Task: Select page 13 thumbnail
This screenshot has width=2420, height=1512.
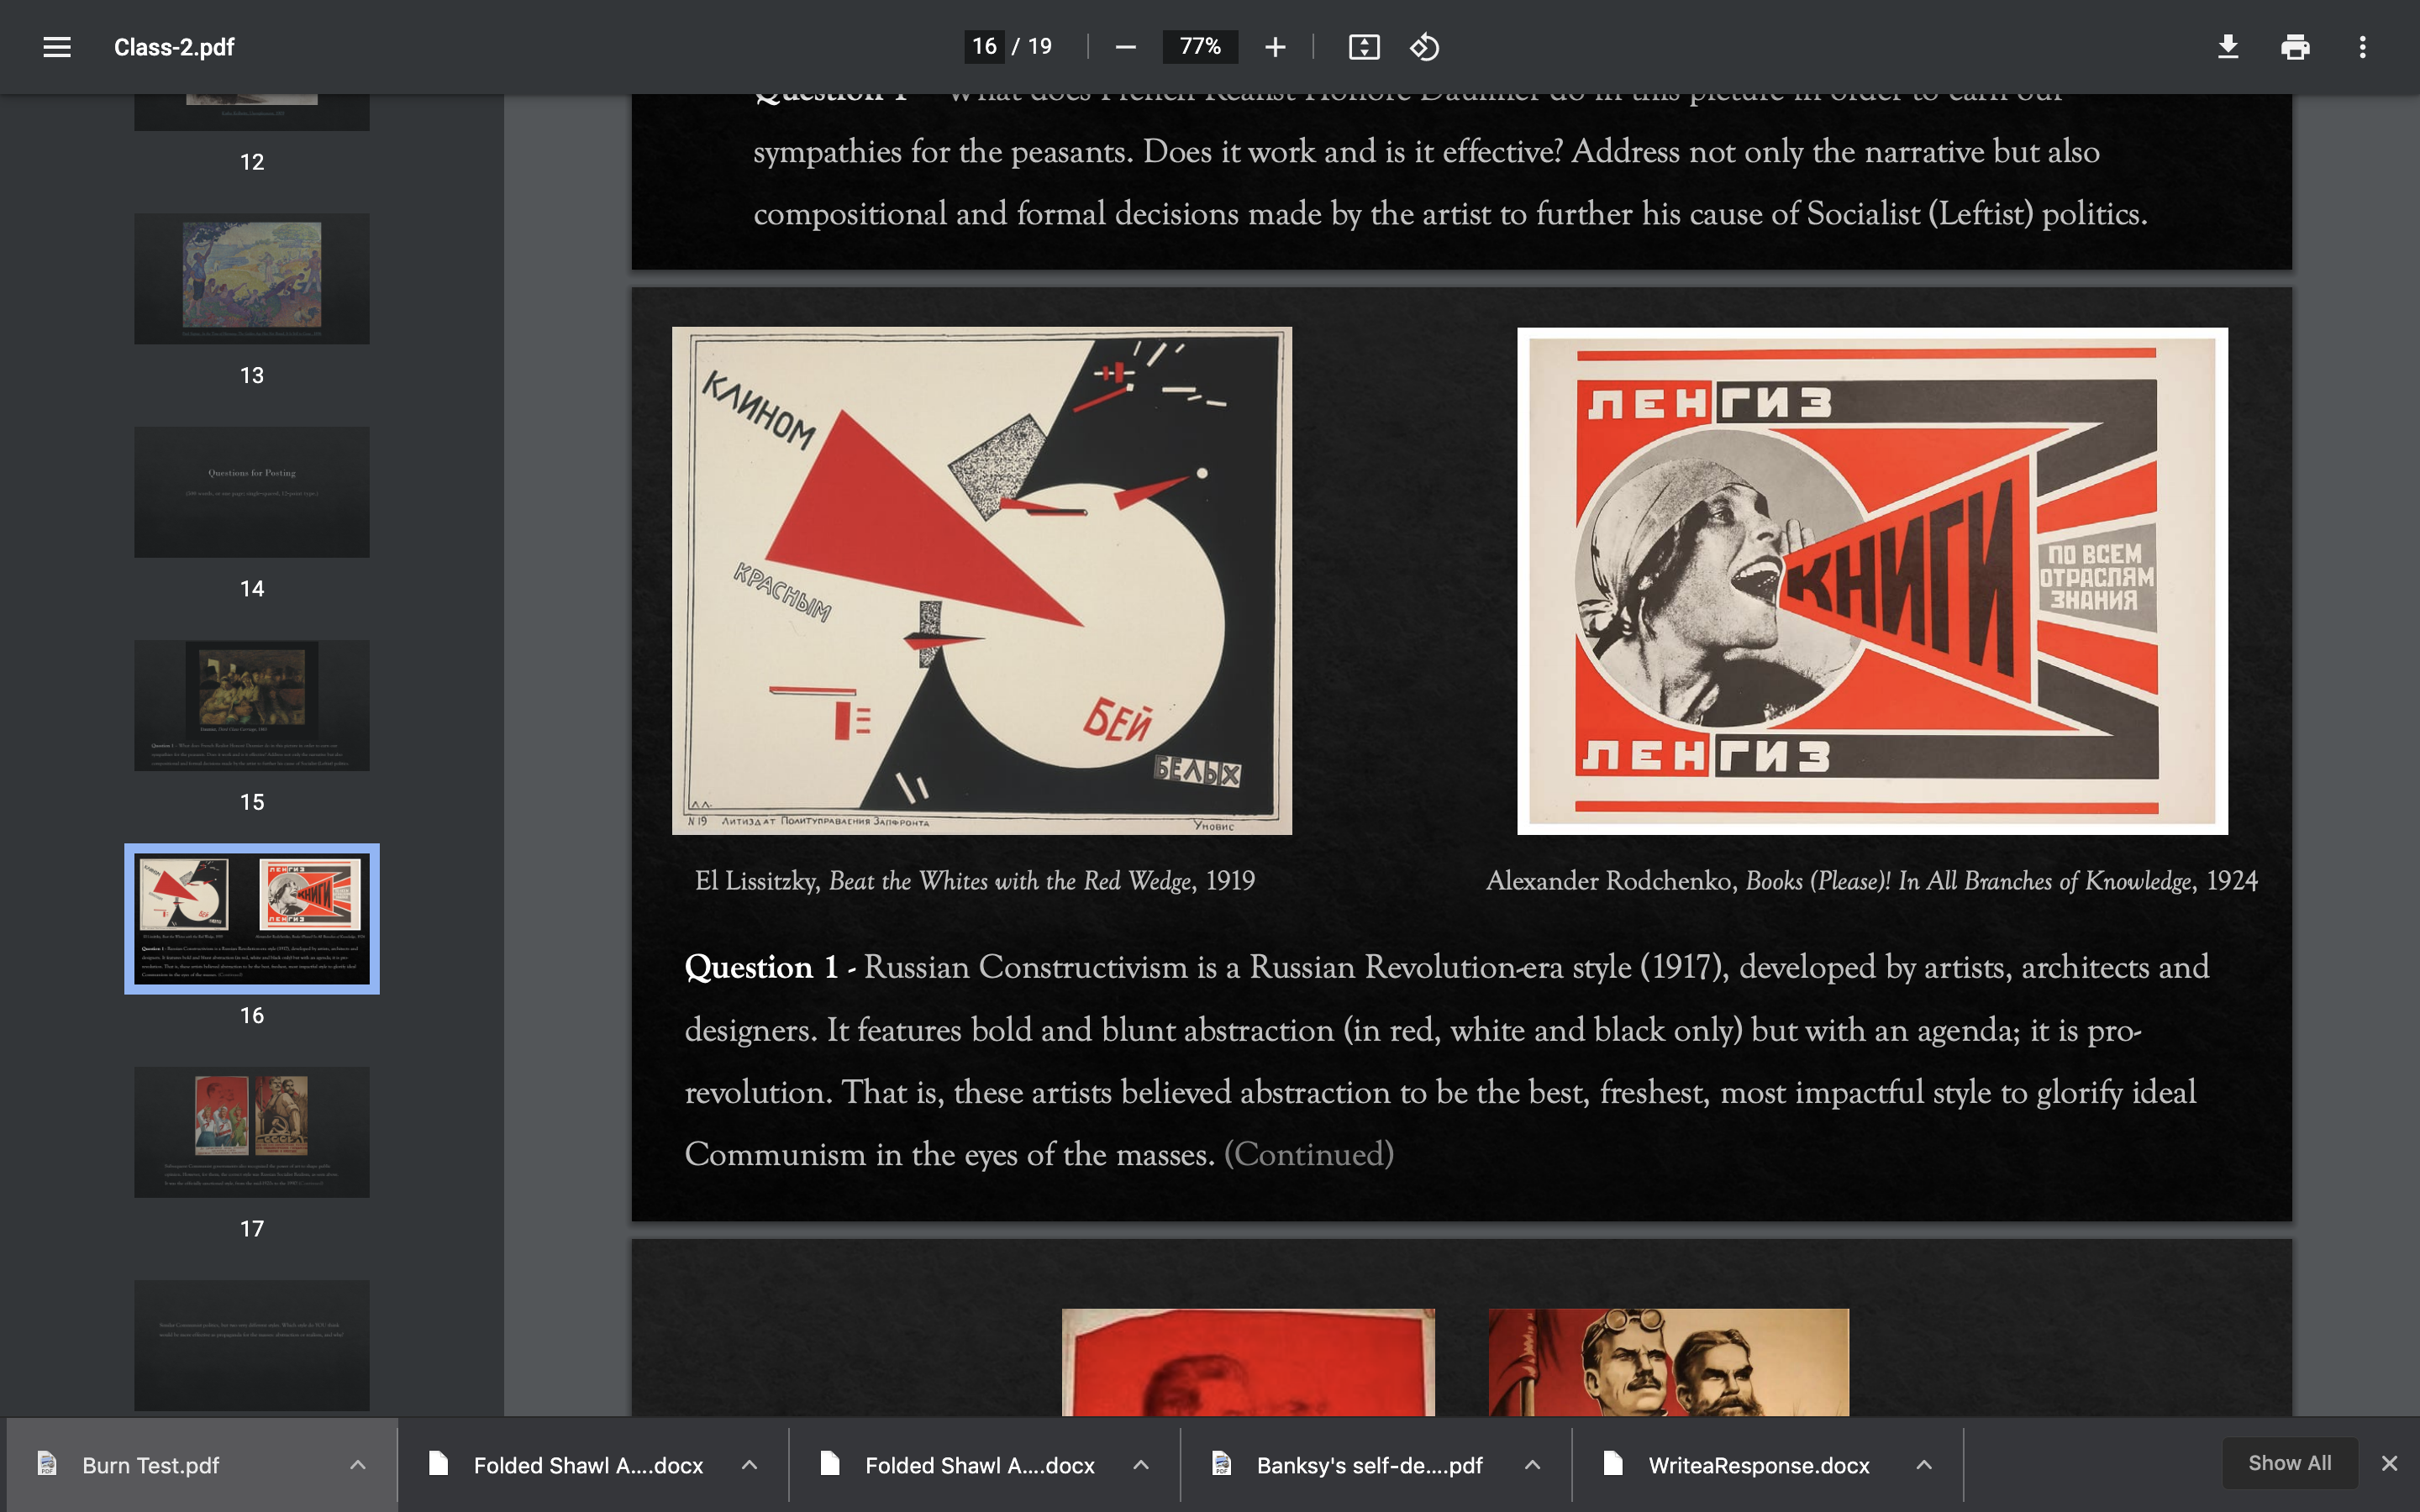Action: 252,278
